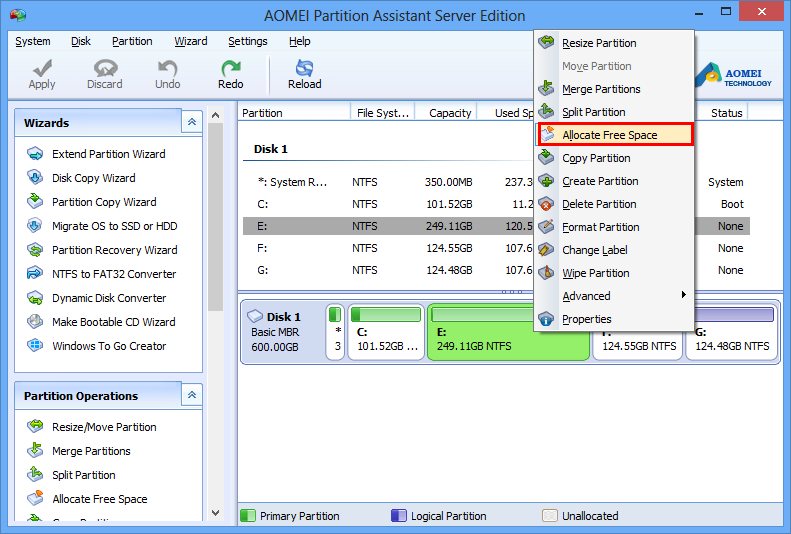Click Resize/Move Partition icon in Partition Operations
This screenshot has width=791, height=534.
[x=35, y=427]
